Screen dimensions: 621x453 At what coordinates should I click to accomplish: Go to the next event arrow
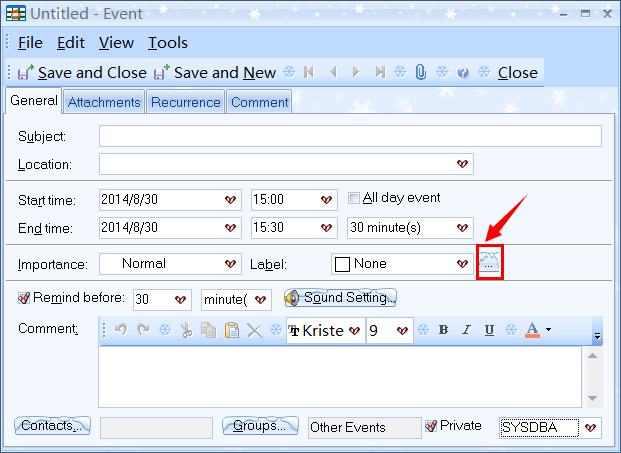point(355,72)
